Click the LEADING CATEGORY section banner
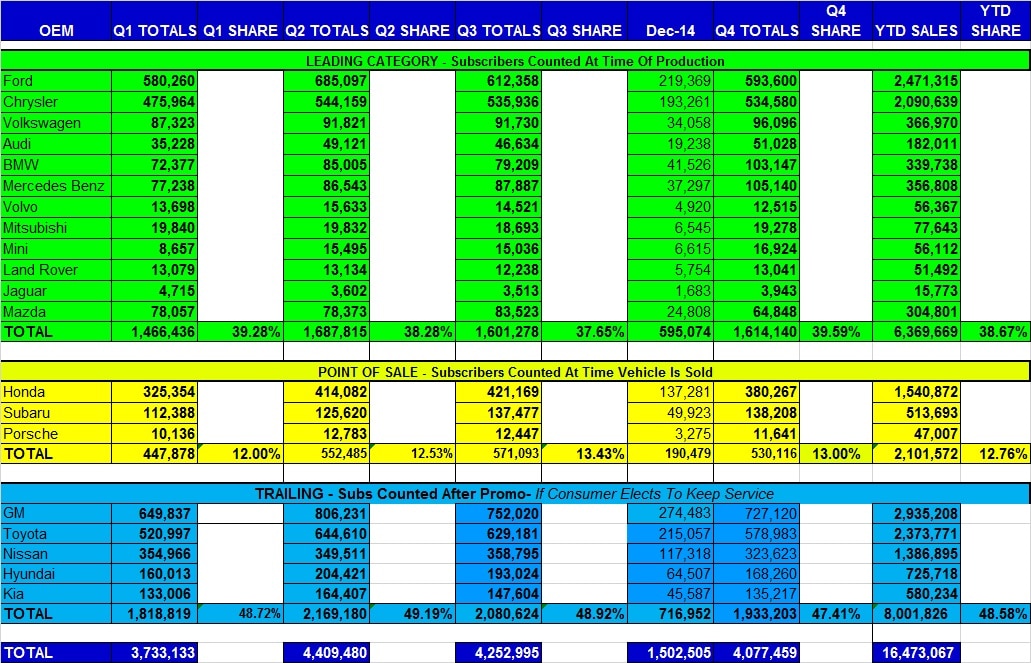The width and height of the screenshot is (1031, 663). point(515,61)
